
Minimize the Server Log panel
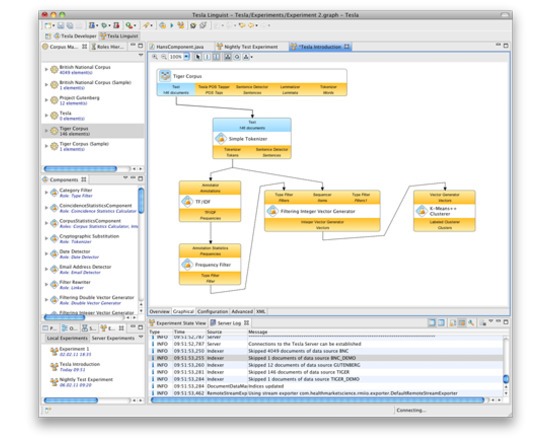coord(498,321)
